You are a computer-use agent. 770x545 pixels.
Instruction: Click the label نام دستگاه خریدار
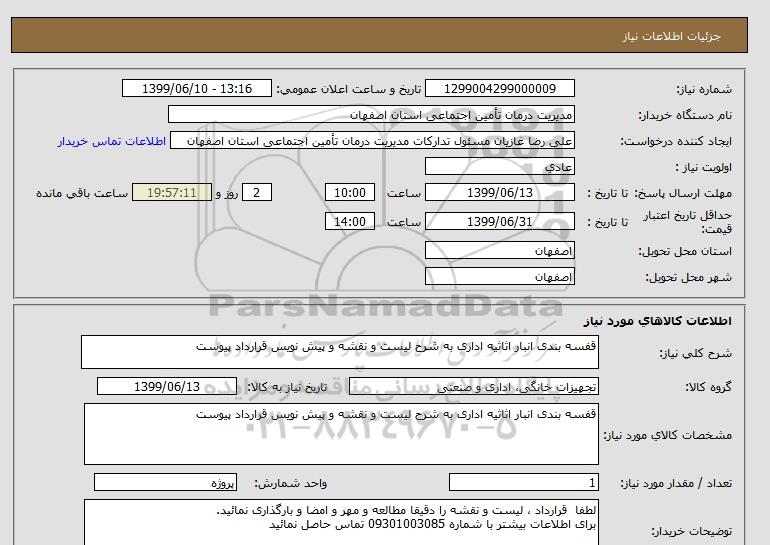(x=685, y=115)
